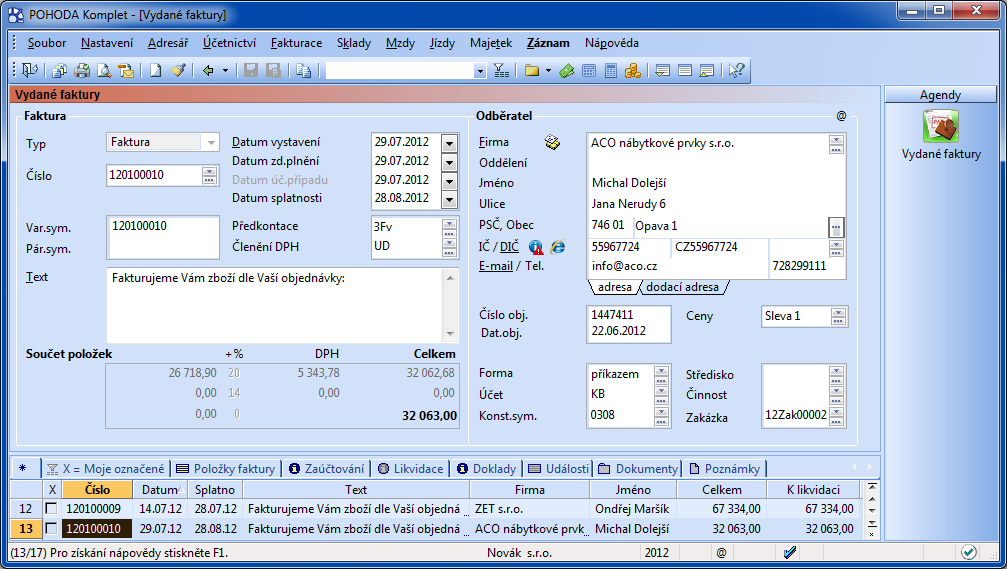
Task: Open the Typ Faktura dropdown
Action: click(211, 142)
